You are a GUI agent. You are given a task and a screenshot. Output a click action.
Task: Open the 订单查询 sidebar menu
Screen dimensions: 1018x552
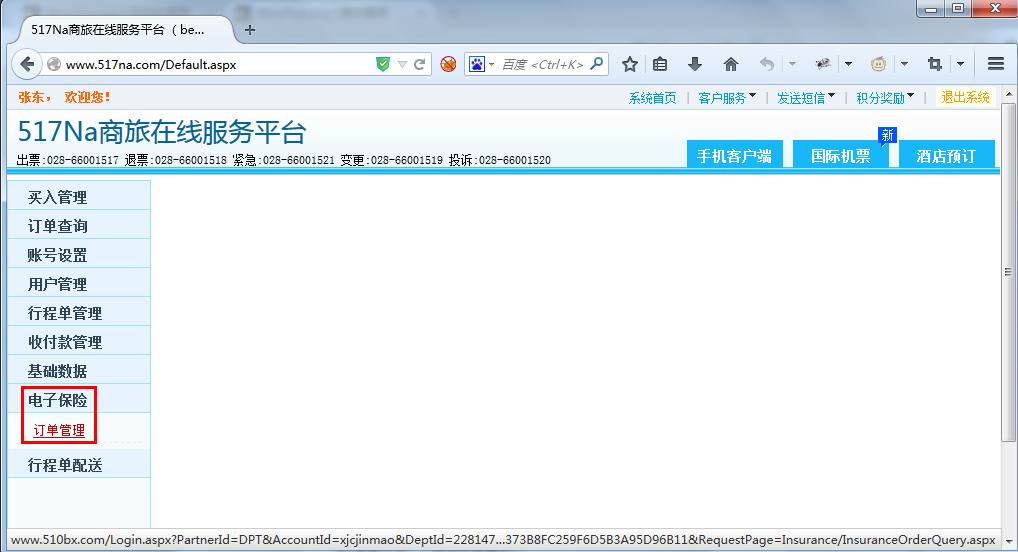(79, 225)
